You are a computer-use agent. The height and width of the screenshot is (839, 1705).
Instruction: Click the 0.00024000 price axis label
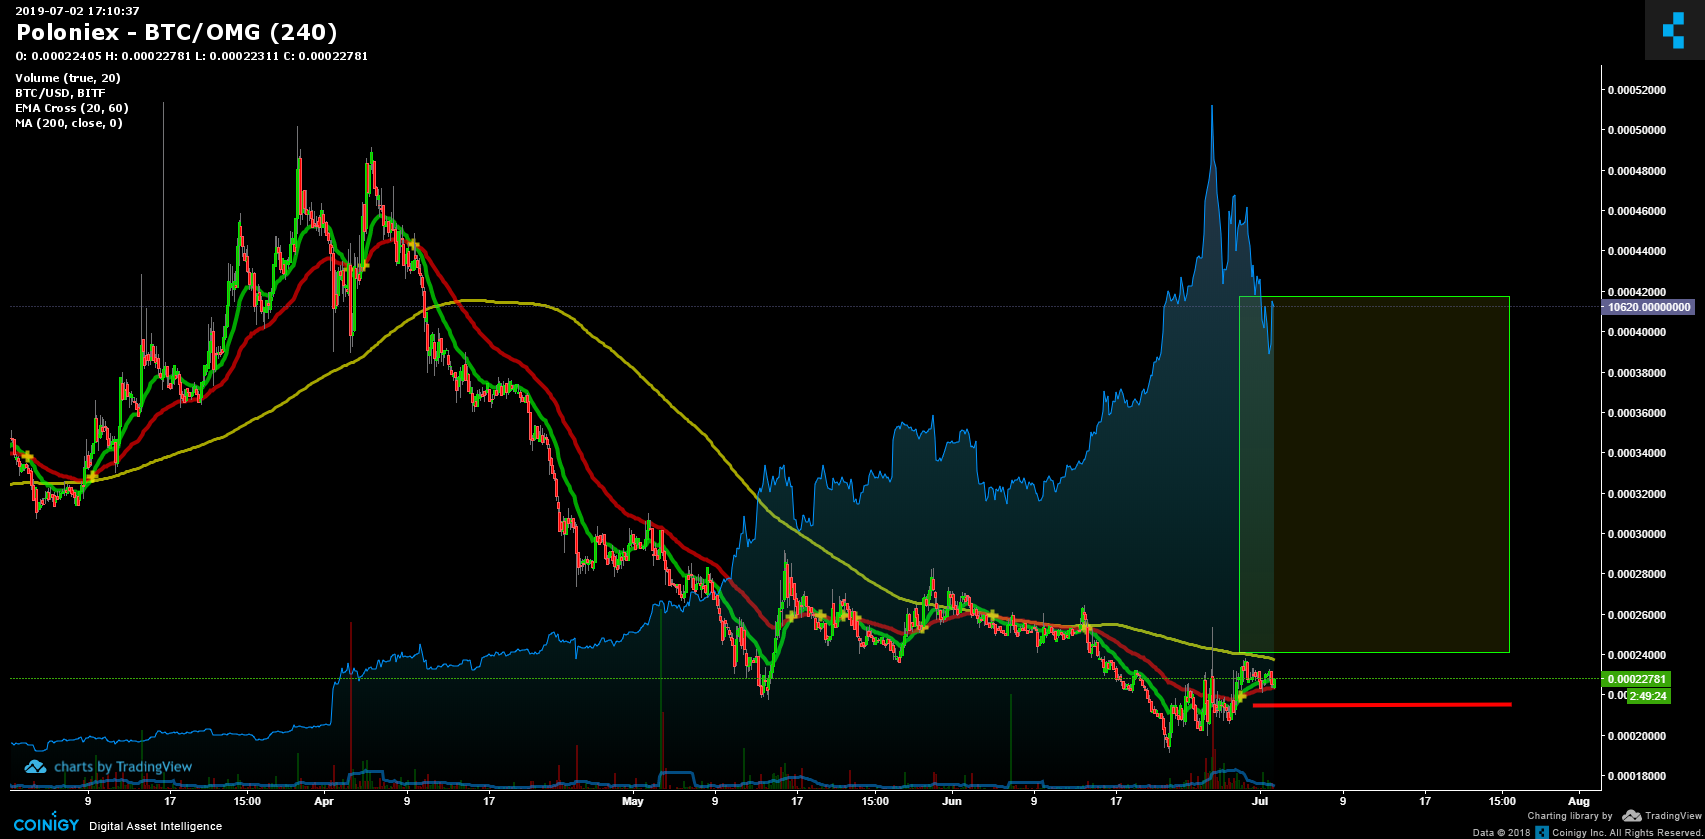coord(1638,655)
